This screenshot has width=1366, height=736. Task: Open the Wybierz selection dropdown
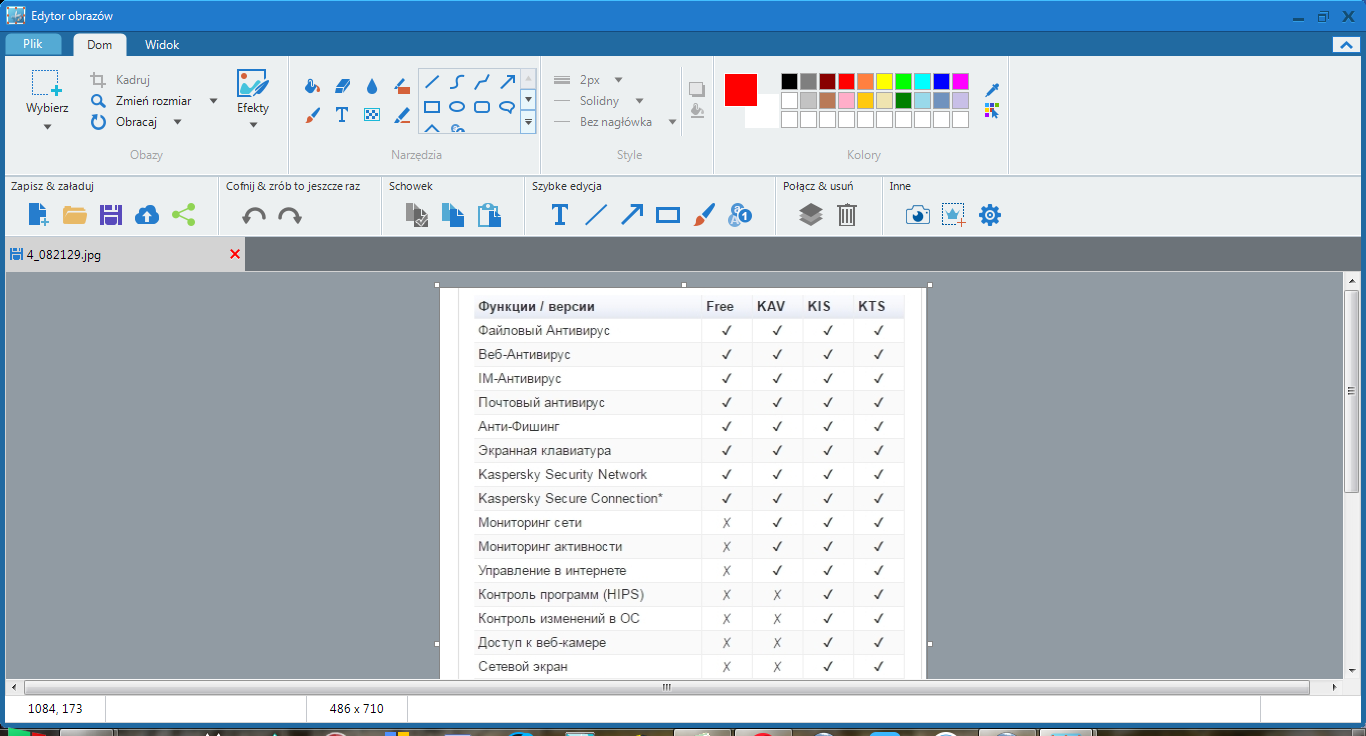[x=47, y=126]
